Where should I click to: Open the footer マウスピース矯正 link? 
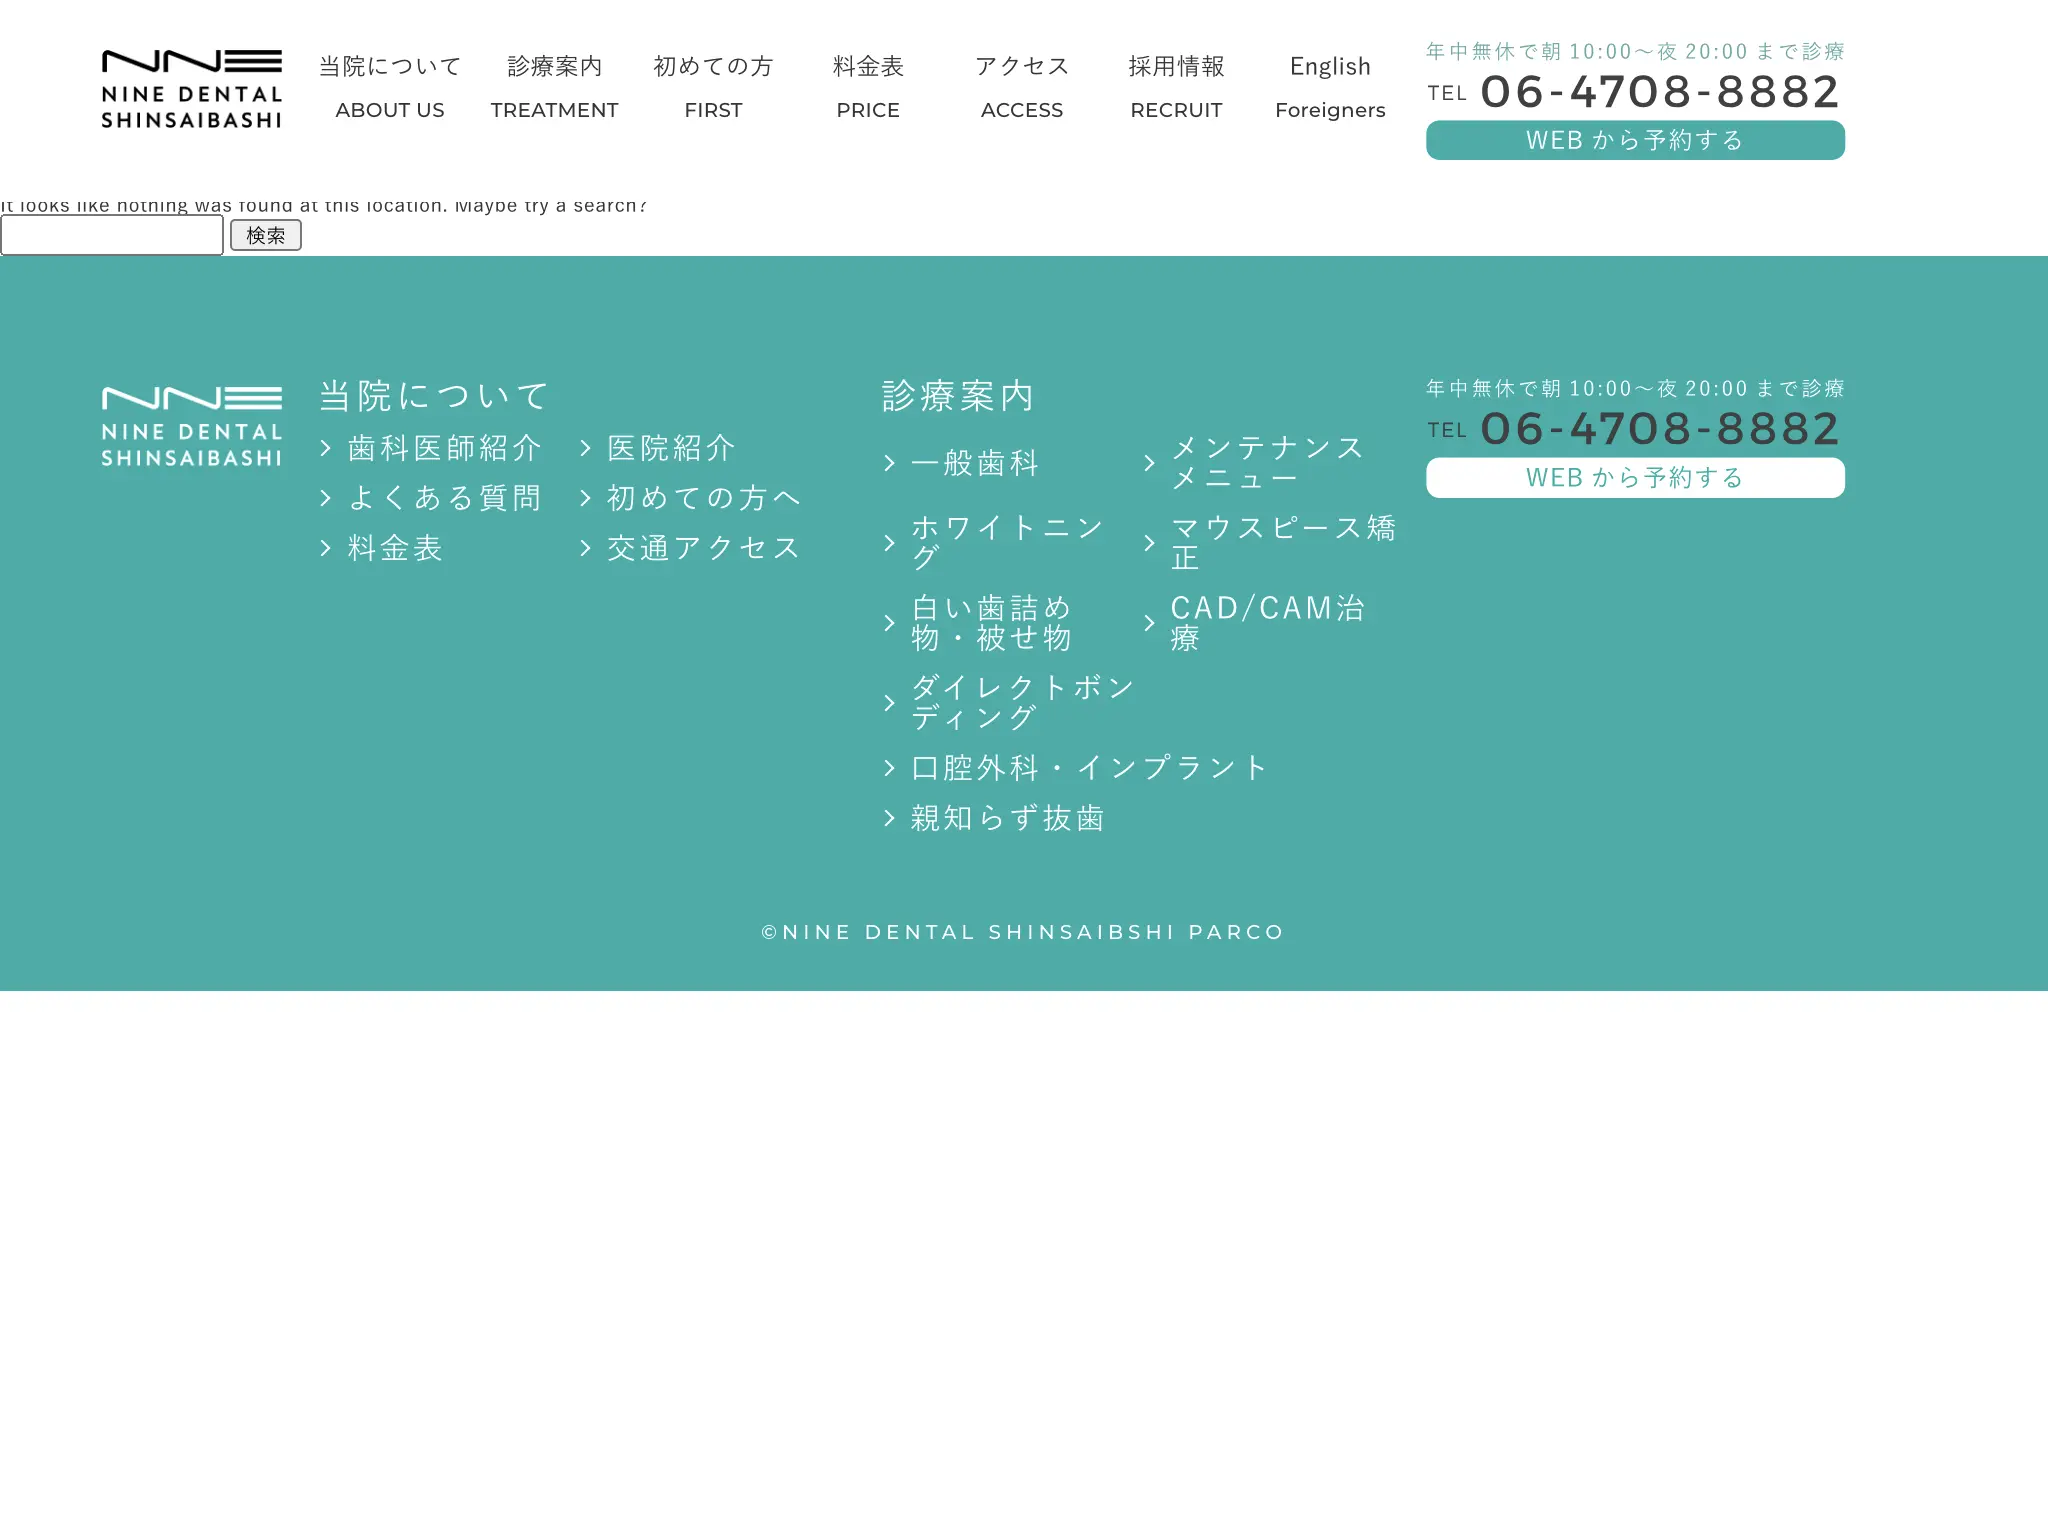click(x=1284, y=543)
